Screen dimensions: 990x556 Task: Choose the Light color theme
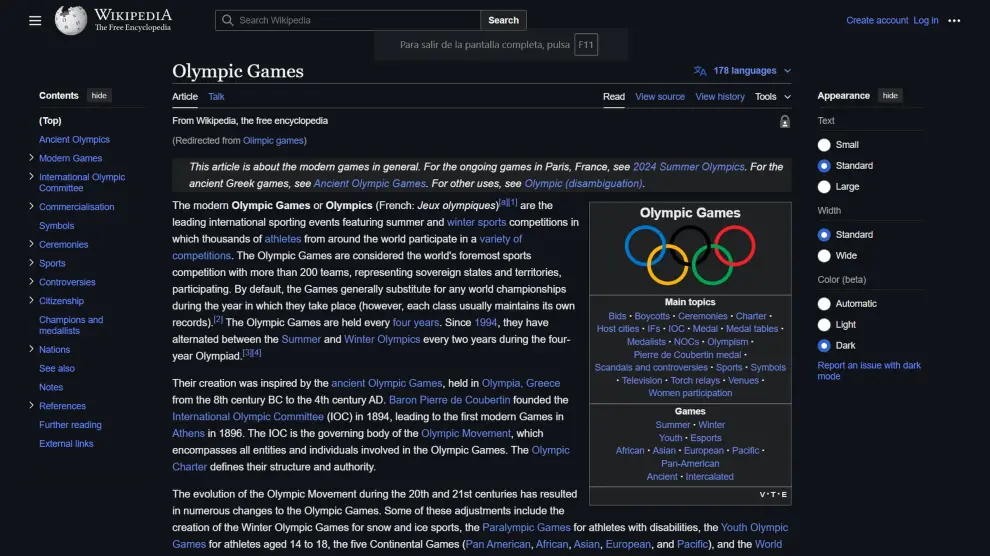(x=824, y=325)
